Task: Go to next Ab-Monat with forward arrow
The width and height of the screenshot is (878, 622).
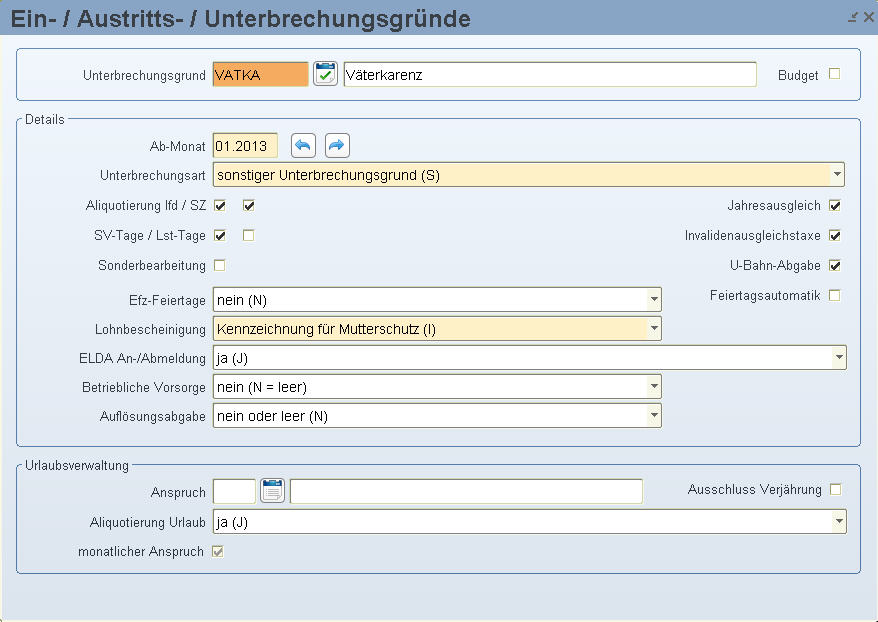Action: 337,146
